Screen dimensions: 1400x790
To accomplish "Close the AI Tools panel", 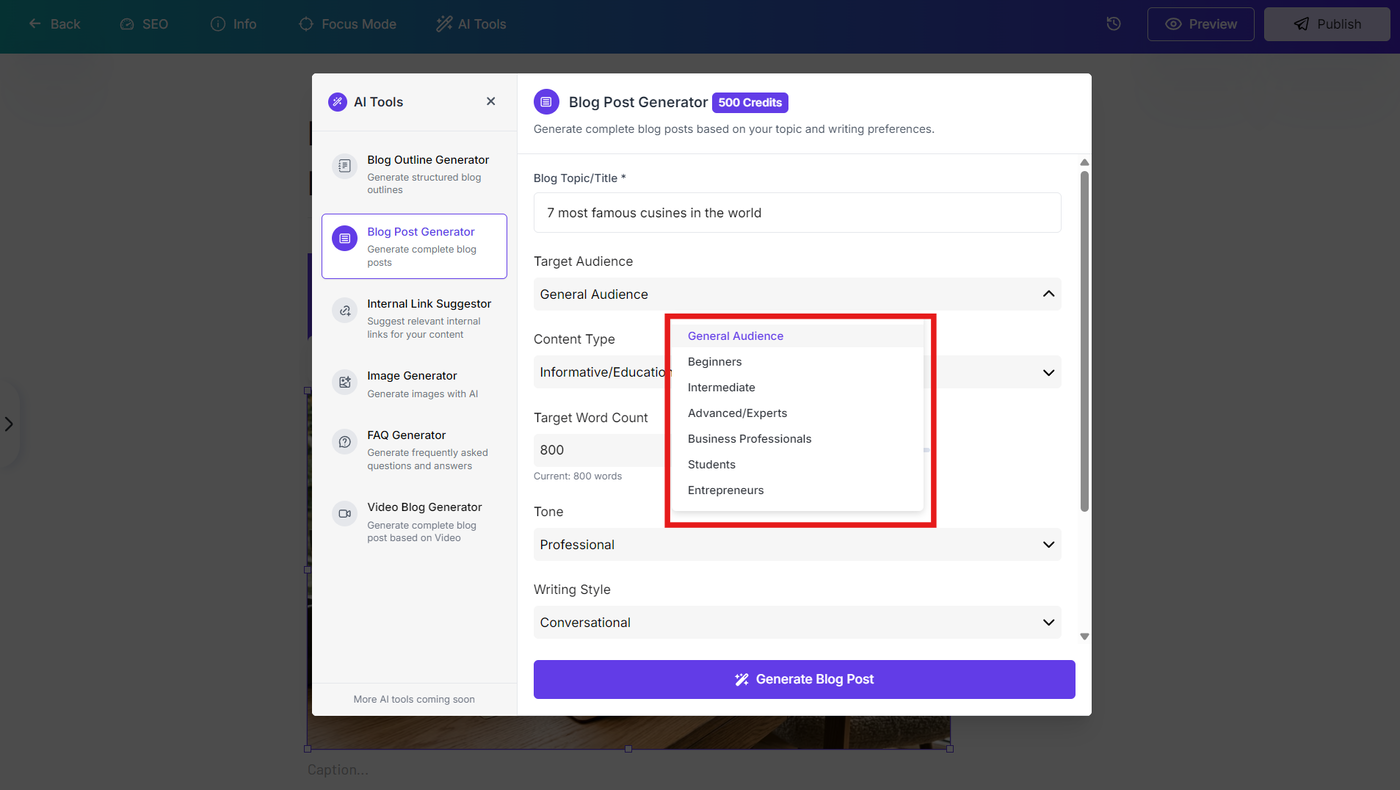I will (x=491, y=101).
